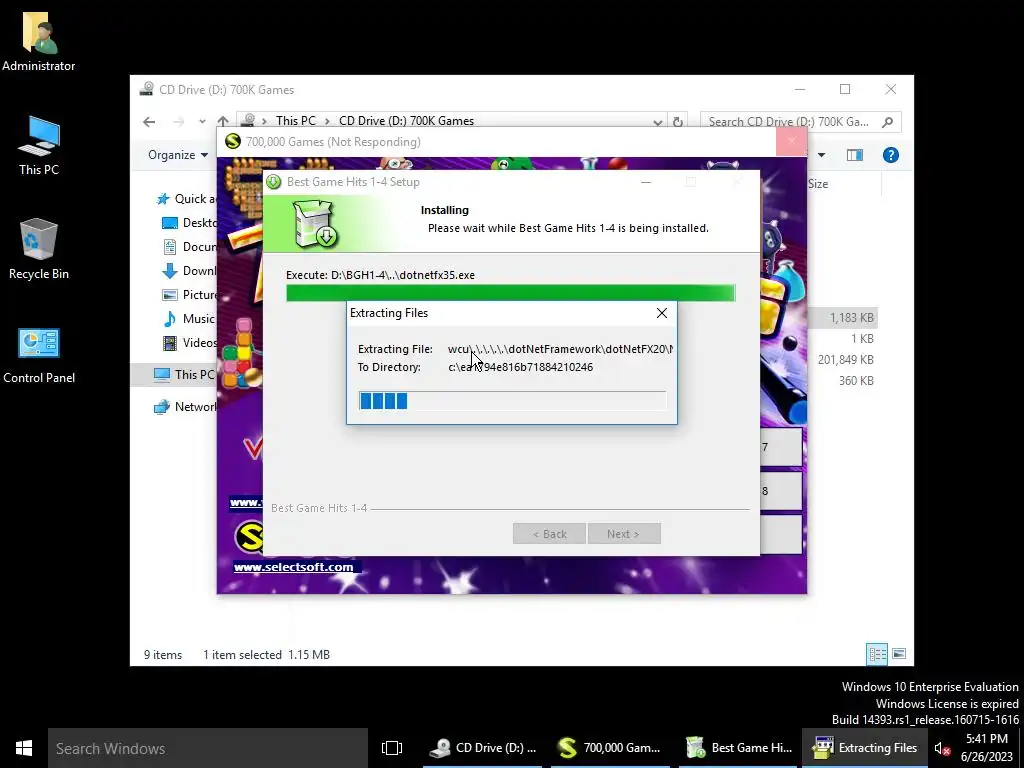Image resolution: width=1024 pixels, height=768 pixels.
Task: Switch to 700,000 Games taskbar item
Action: pyautogui.click(x=610, y=748)
